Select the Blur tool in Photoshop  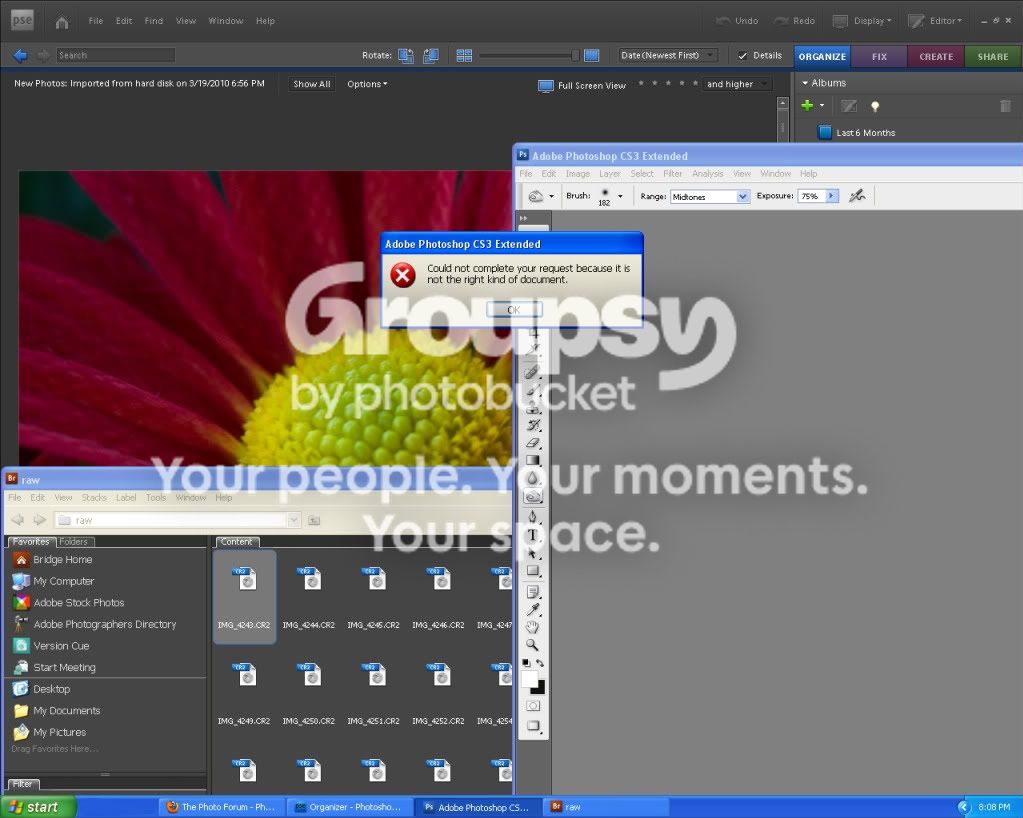(x=532, y=478)
